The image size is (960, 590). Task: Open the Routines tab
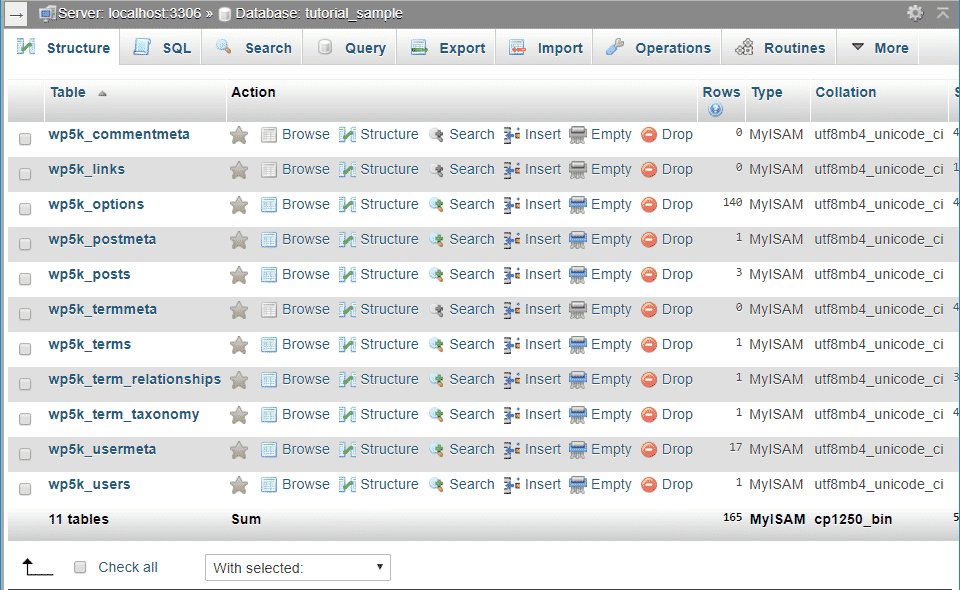(779, 48)
